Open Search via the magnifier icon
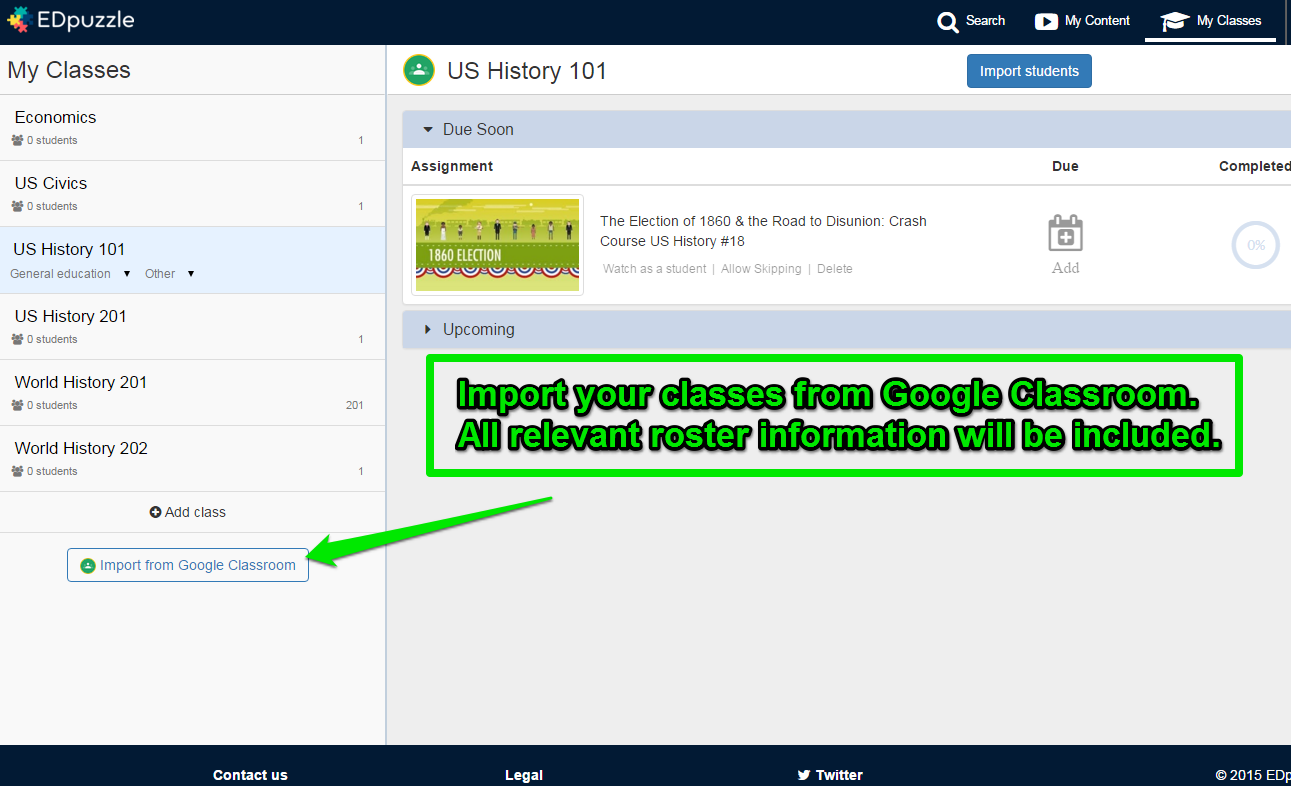1291x786 pixels. point(948,22)
